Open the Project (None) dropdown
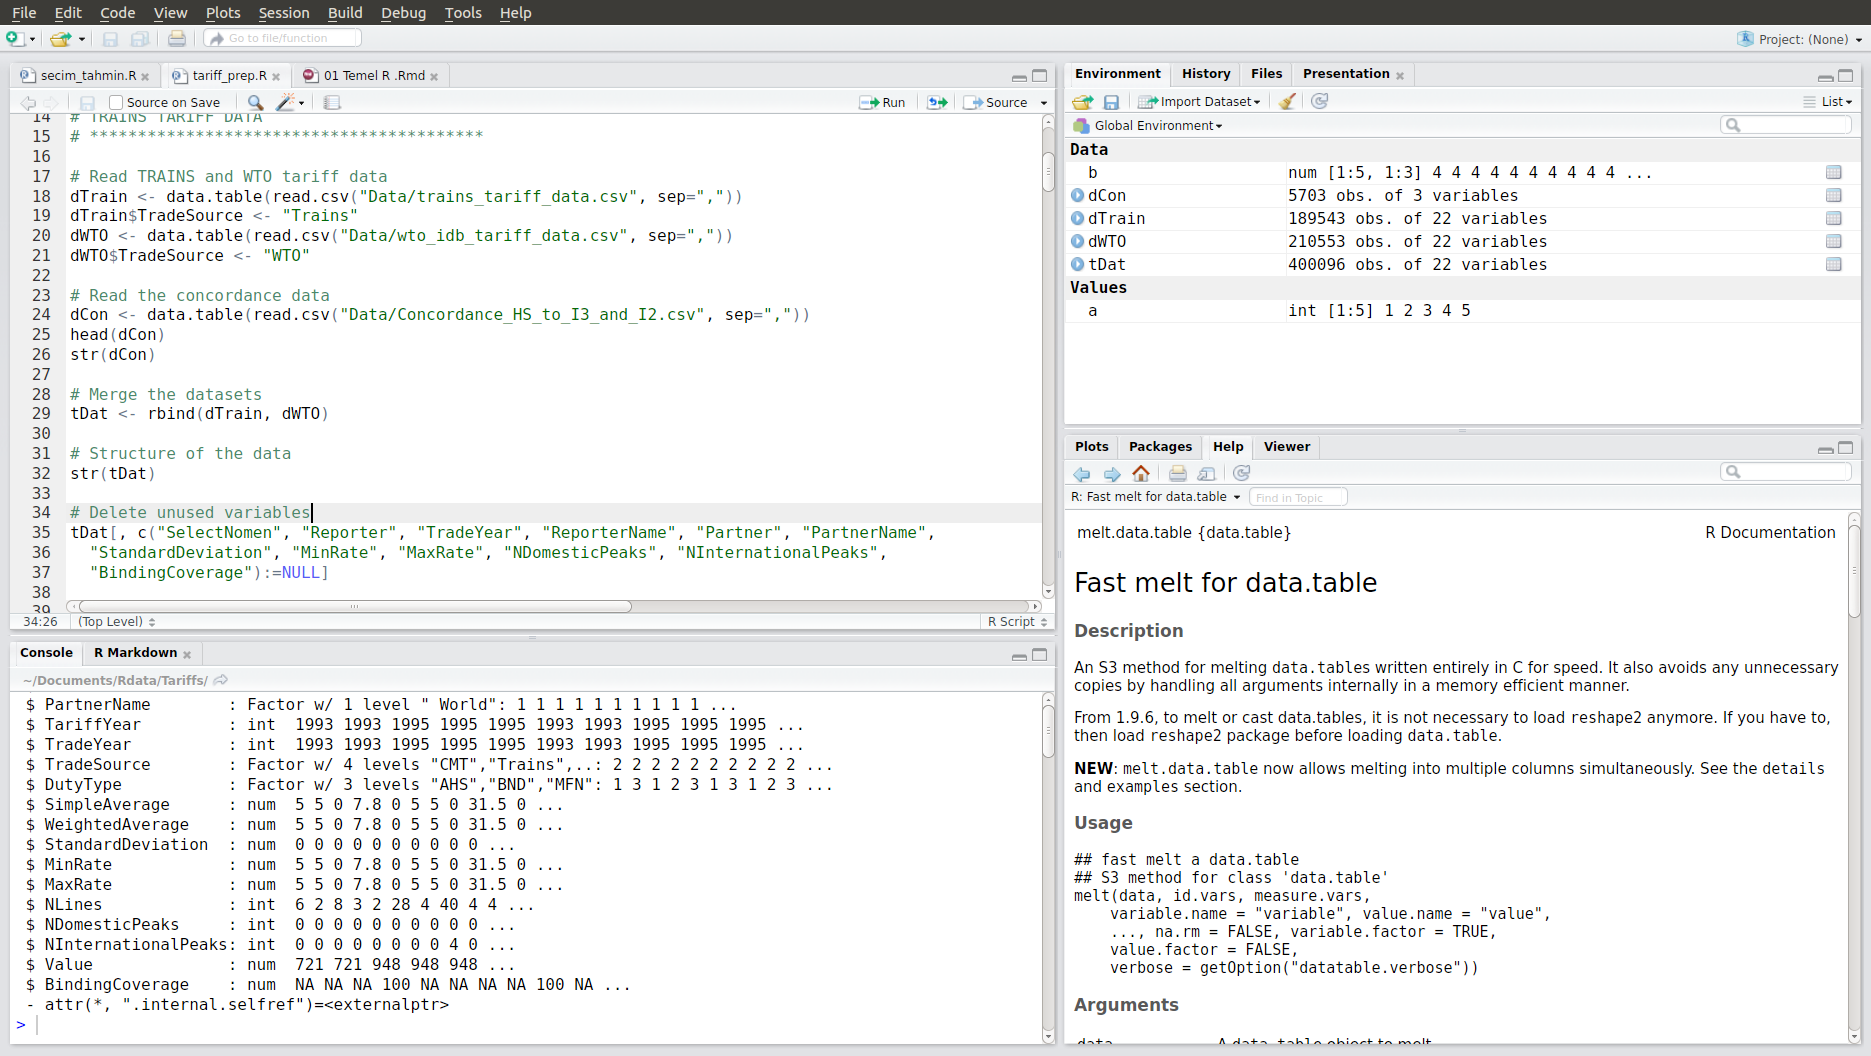Image resolution: width=1871 pixels, height=1056 pixels. [1800, 39]
